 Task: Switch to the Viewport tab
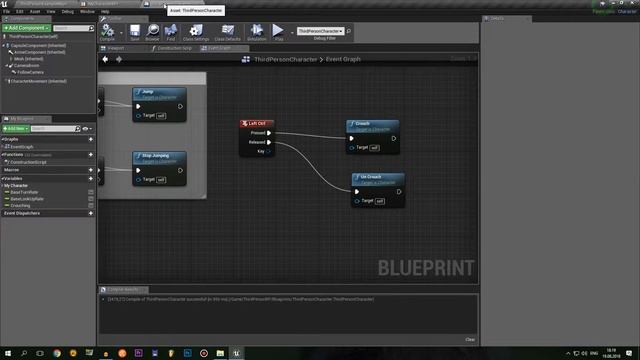pos(122,48)
